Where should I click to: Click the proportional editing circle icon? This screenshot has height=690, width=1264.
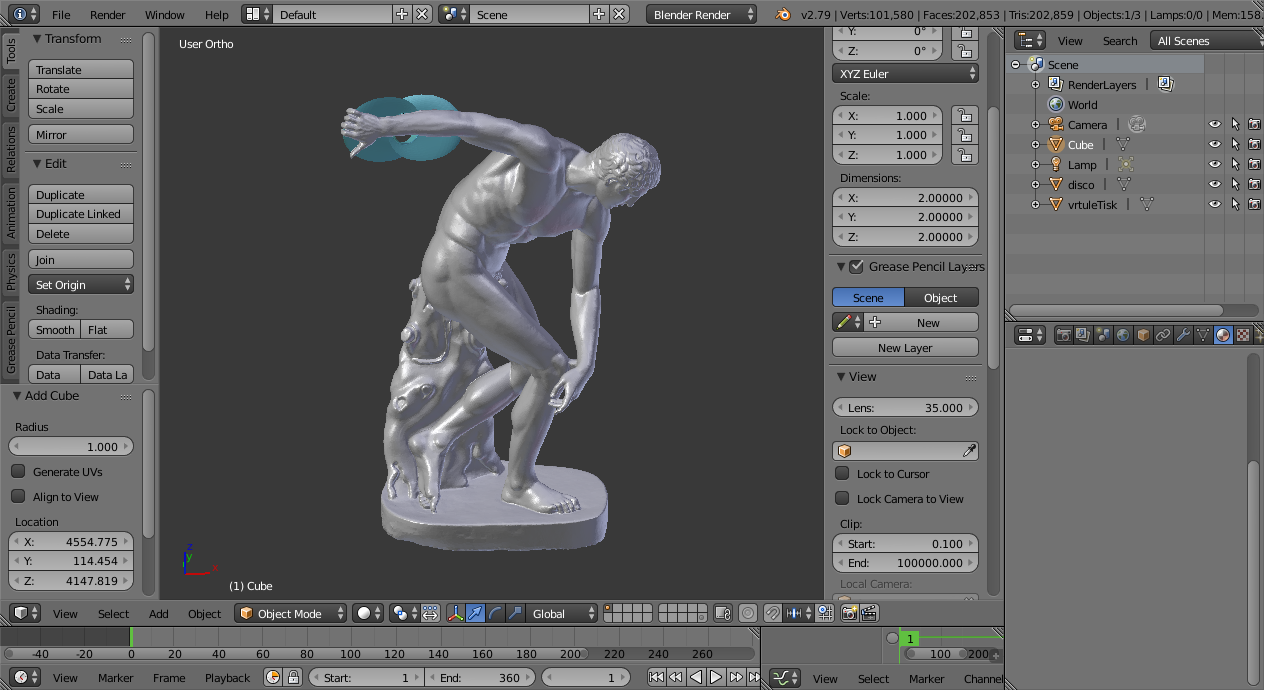(748, 613)
